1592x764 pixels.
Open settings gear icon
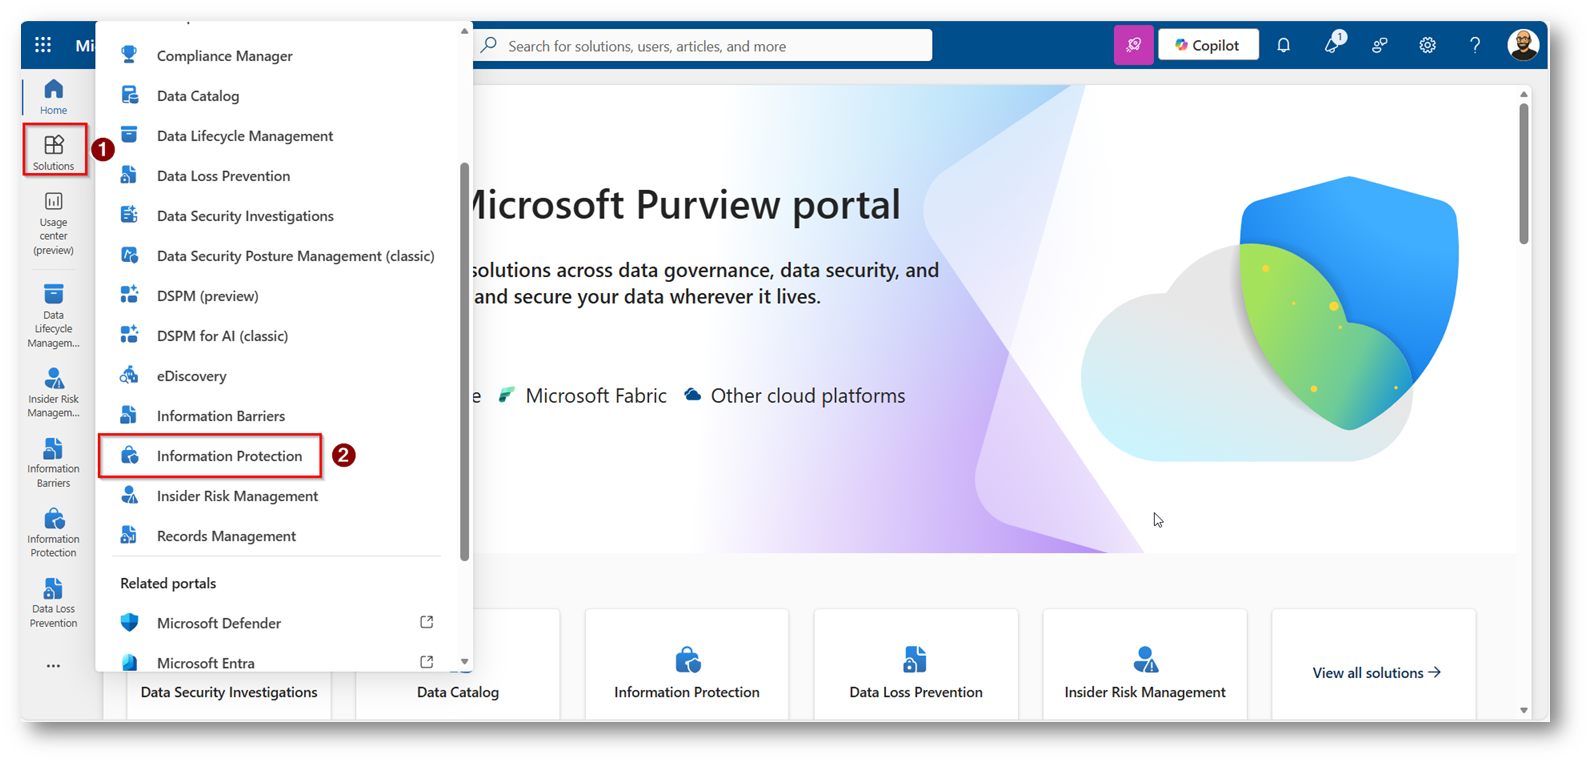pos(1428,45)
